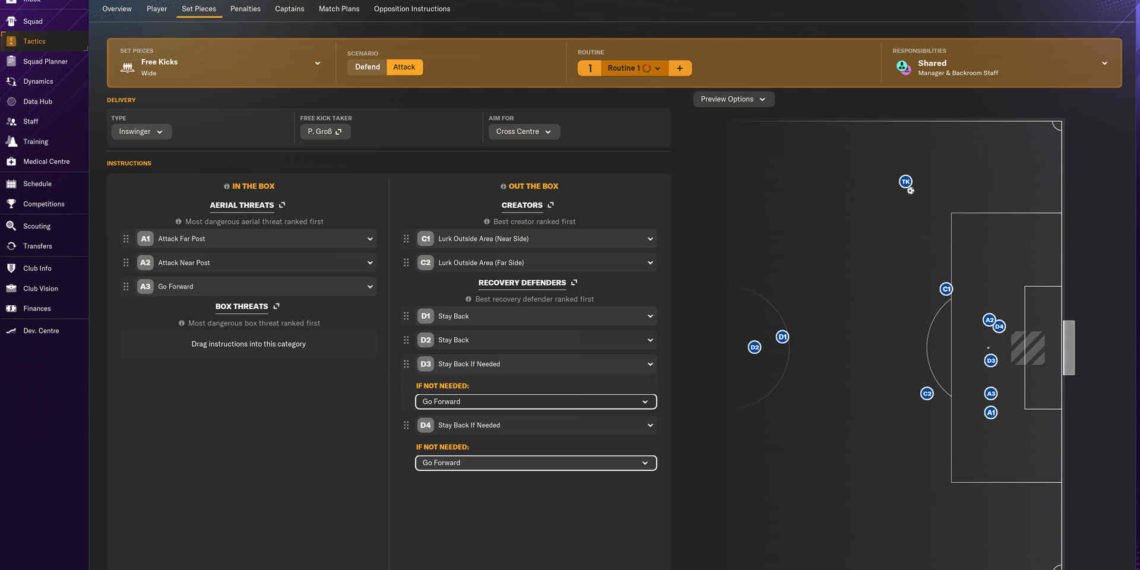Grab the drag handle beside A1 row
The height and width of the screenshot is (570, 1140).
(x=126, y=239)
